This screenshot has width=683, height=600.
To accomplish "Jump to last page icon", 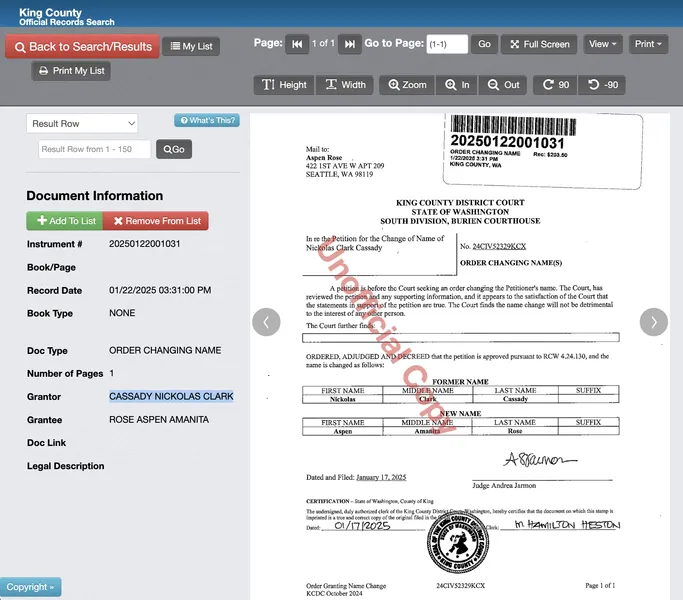I will (350, 44).
